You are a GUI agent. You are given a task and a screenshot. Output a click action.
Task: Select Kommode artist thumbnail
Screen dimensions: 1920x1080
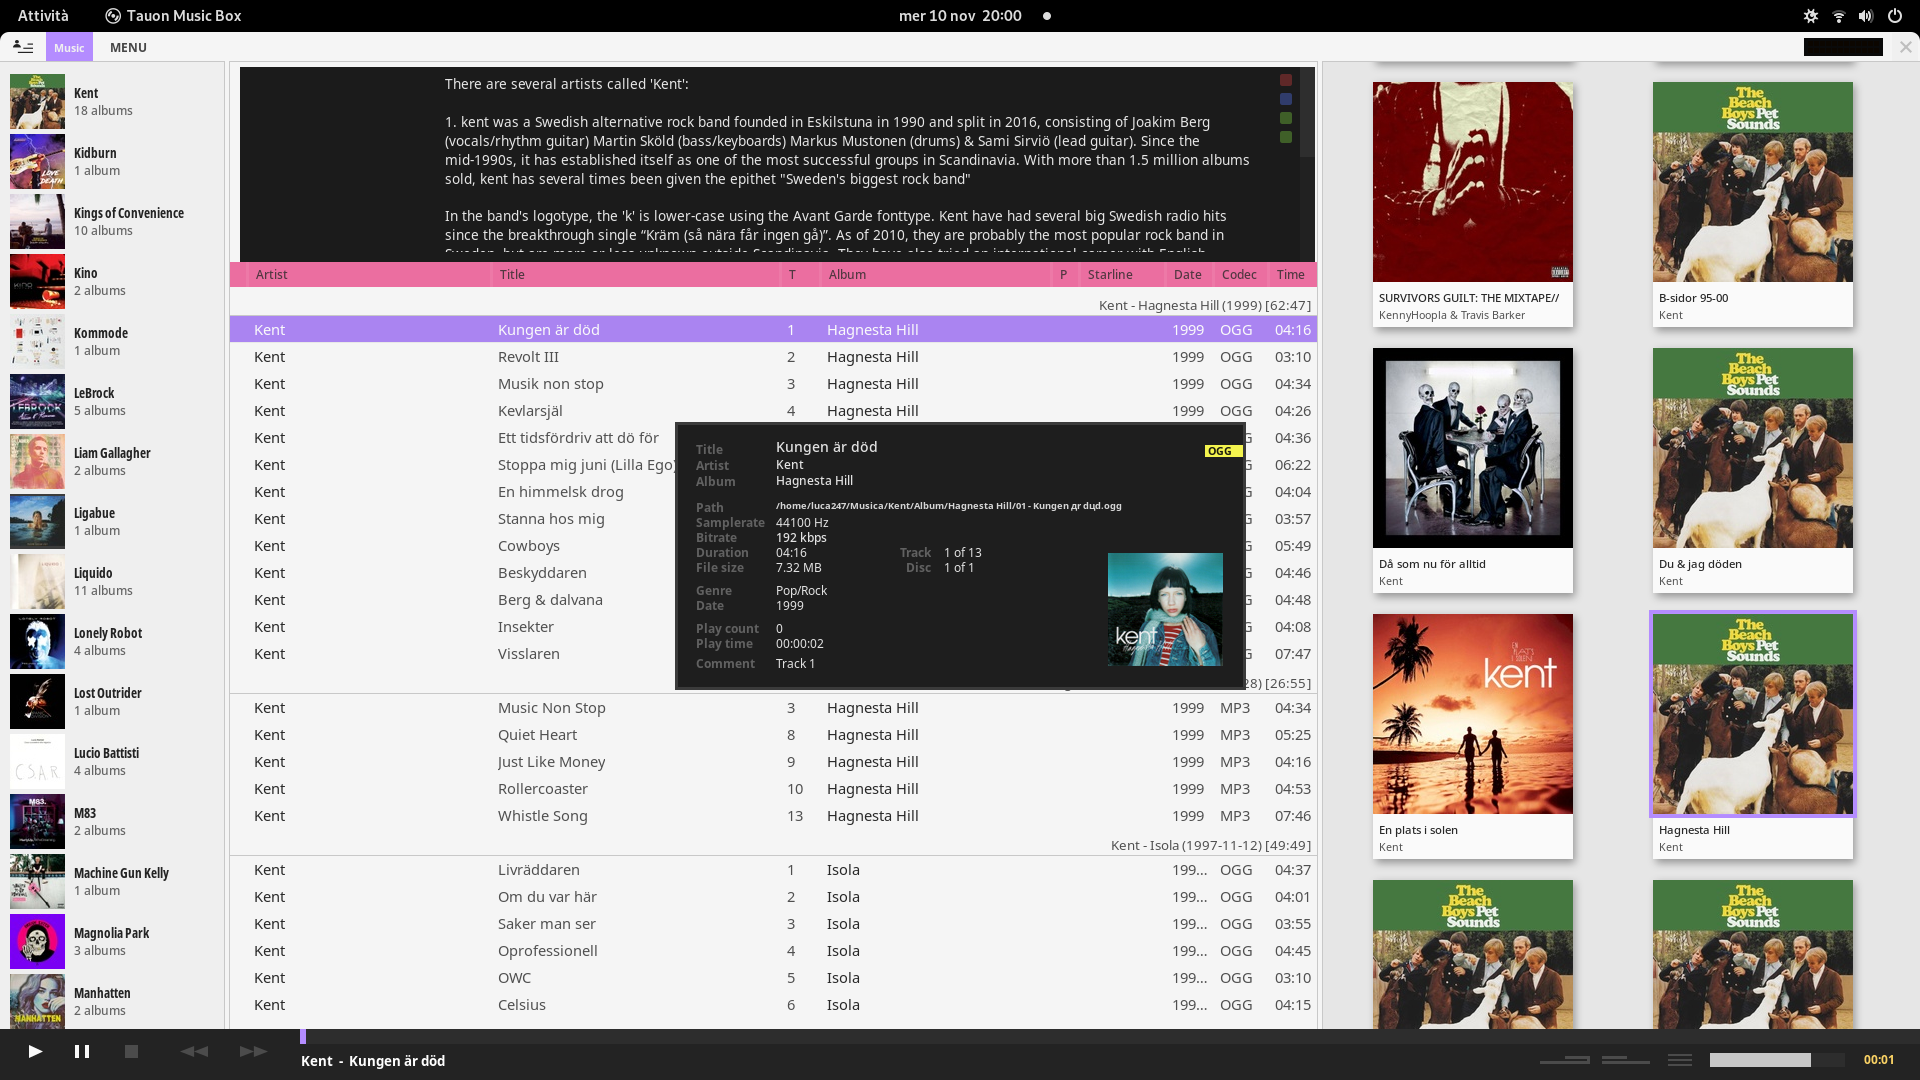[x=37, y=341]
